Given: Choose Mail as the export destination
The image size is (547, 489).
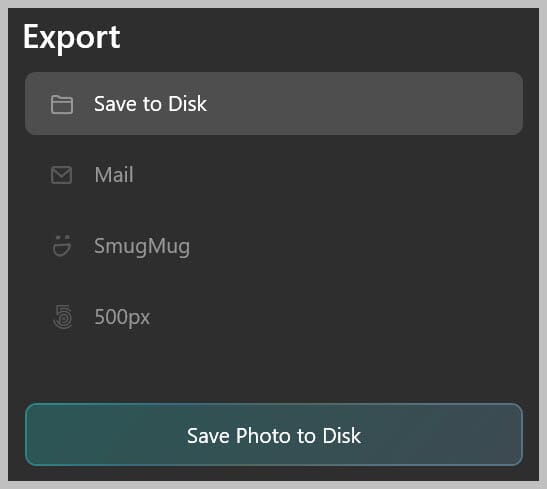Looking at the screenshot, I should pyautogui.click(x=274, y=175).
